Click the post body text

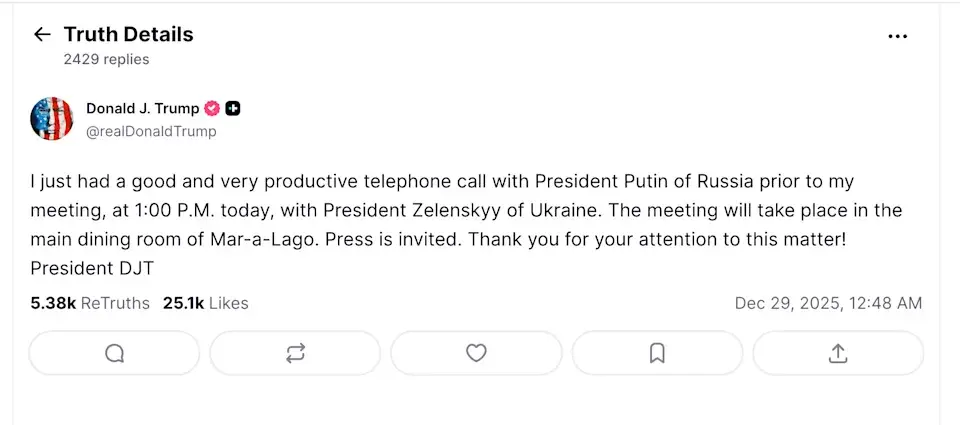tap(440, 211)
